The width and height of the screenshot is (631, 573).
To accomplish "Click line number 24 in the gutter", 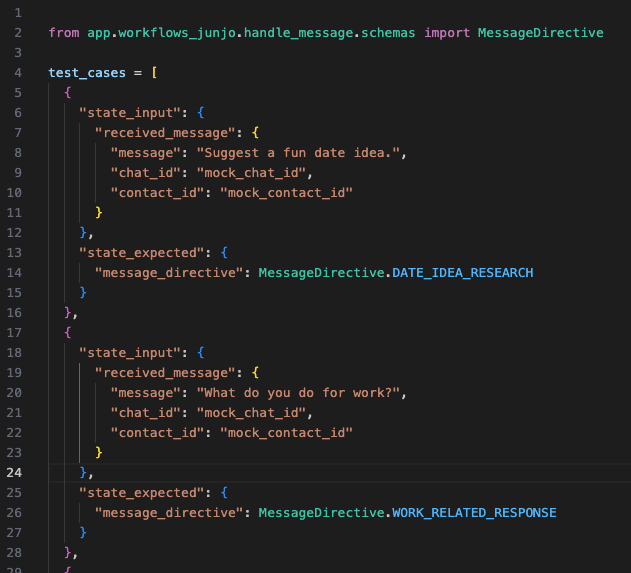I will point(14,473).
